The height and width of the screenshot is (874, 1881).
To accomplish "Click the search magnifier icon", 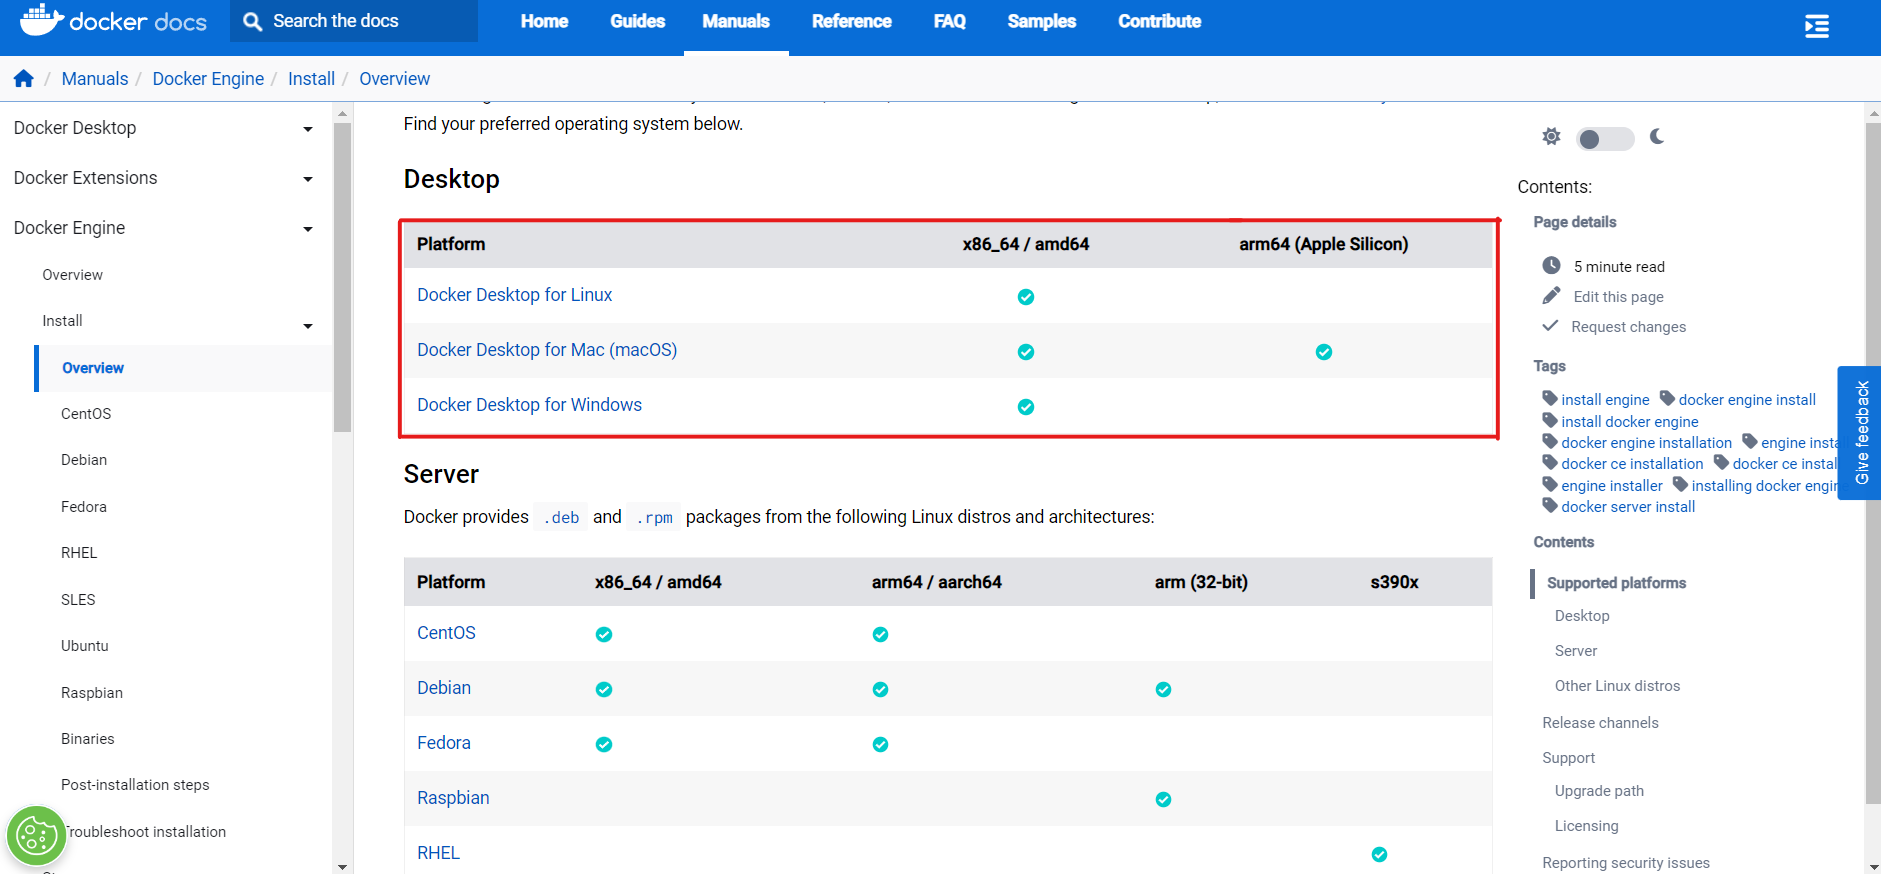I will point(253,21).
